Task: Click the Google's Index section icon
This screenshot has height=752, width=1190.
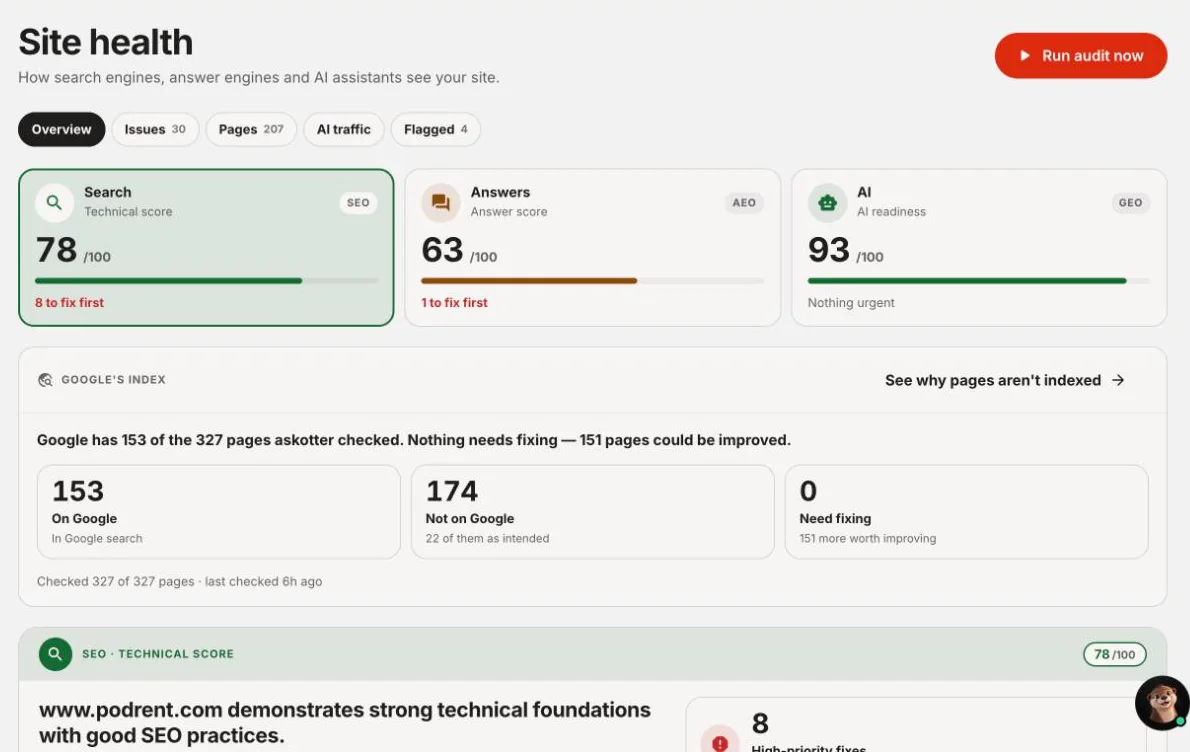Action: tap(46, 379)
